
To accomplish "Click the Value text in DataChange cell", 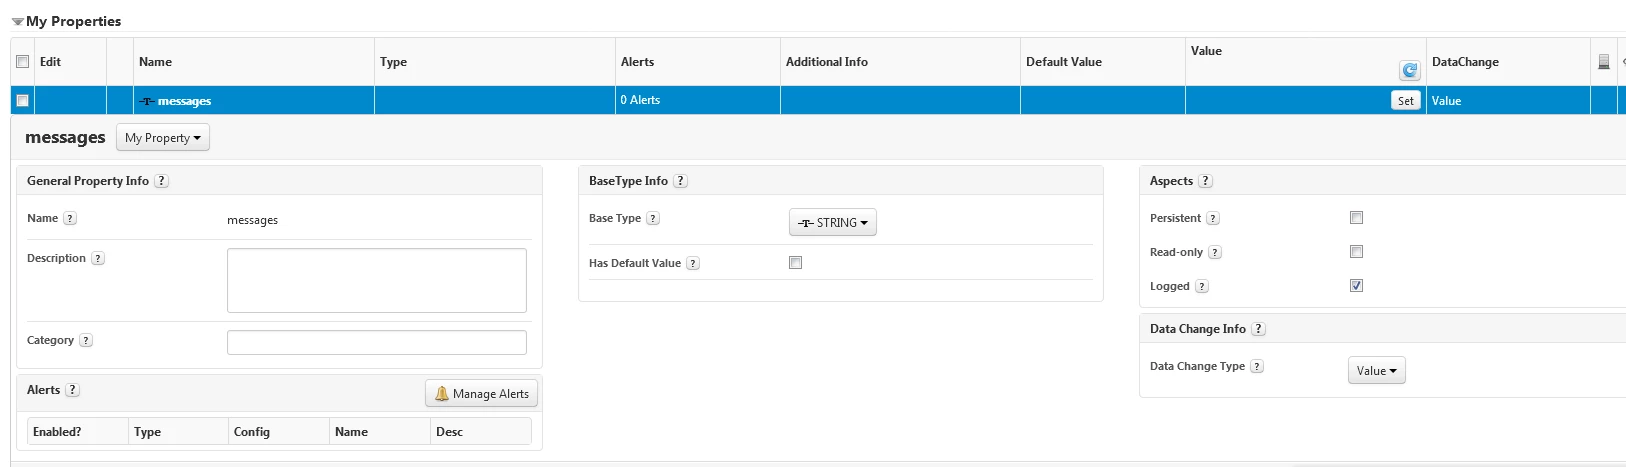I will tap(1447, 101).
